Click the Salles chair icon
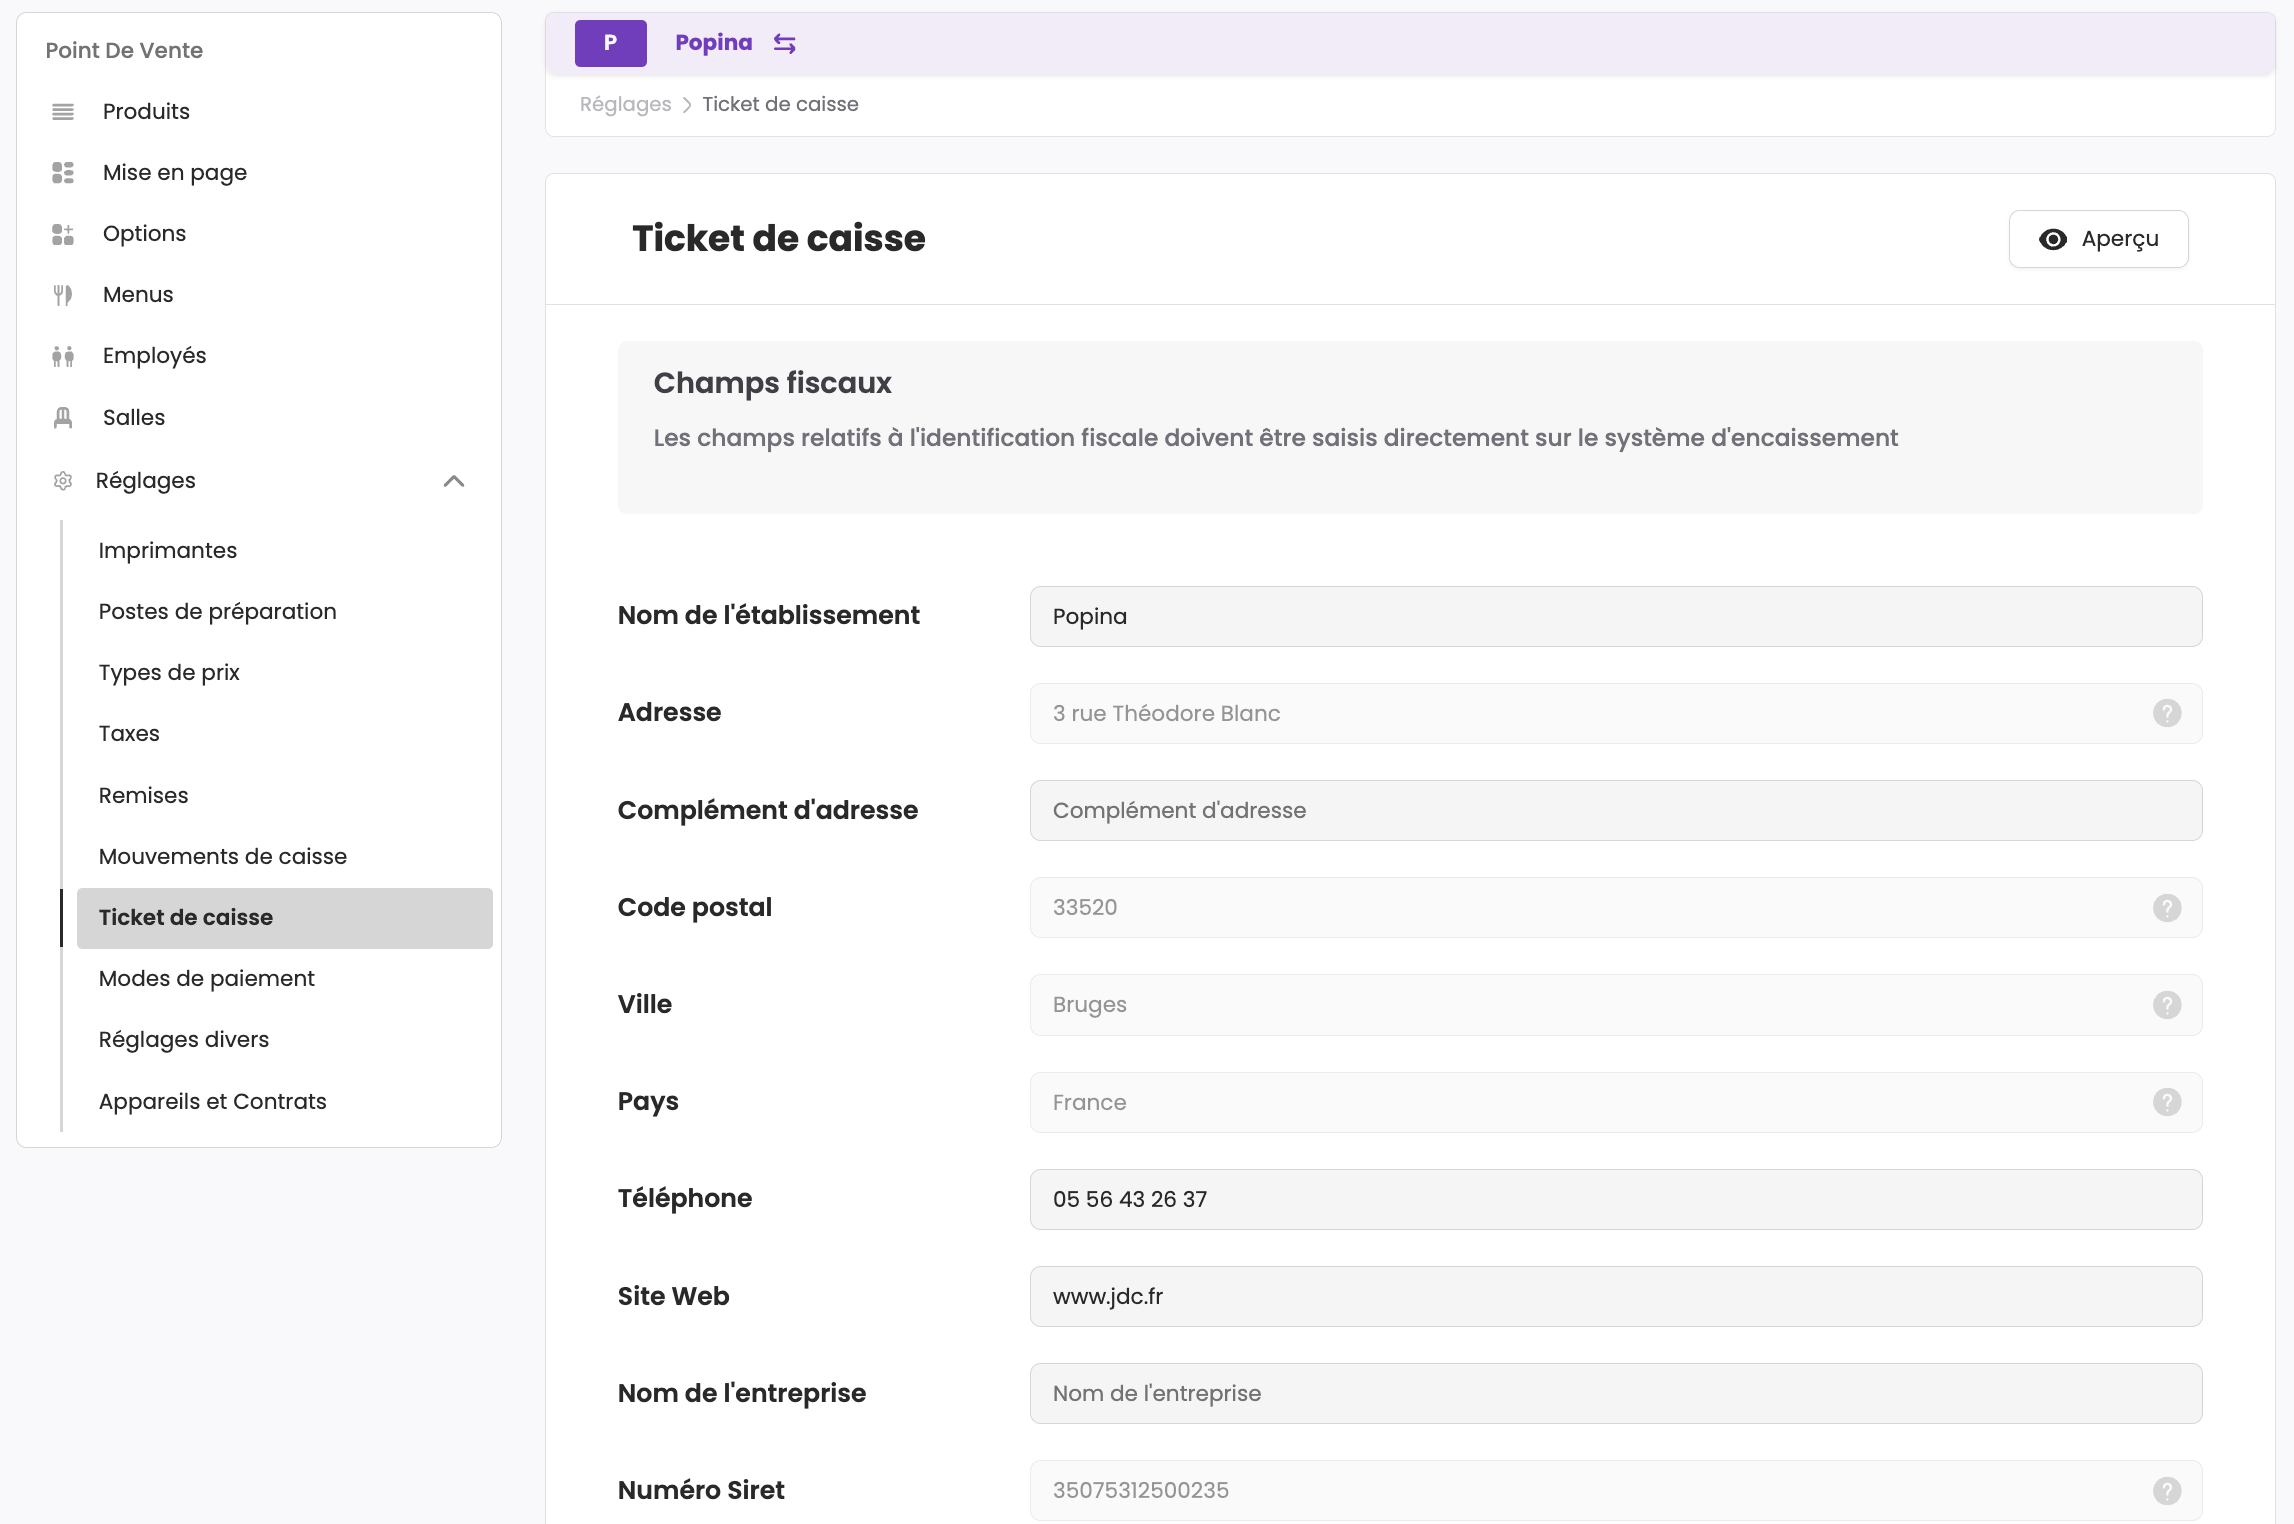This screenshot has width=2294, height=1524. coord(63,417)
